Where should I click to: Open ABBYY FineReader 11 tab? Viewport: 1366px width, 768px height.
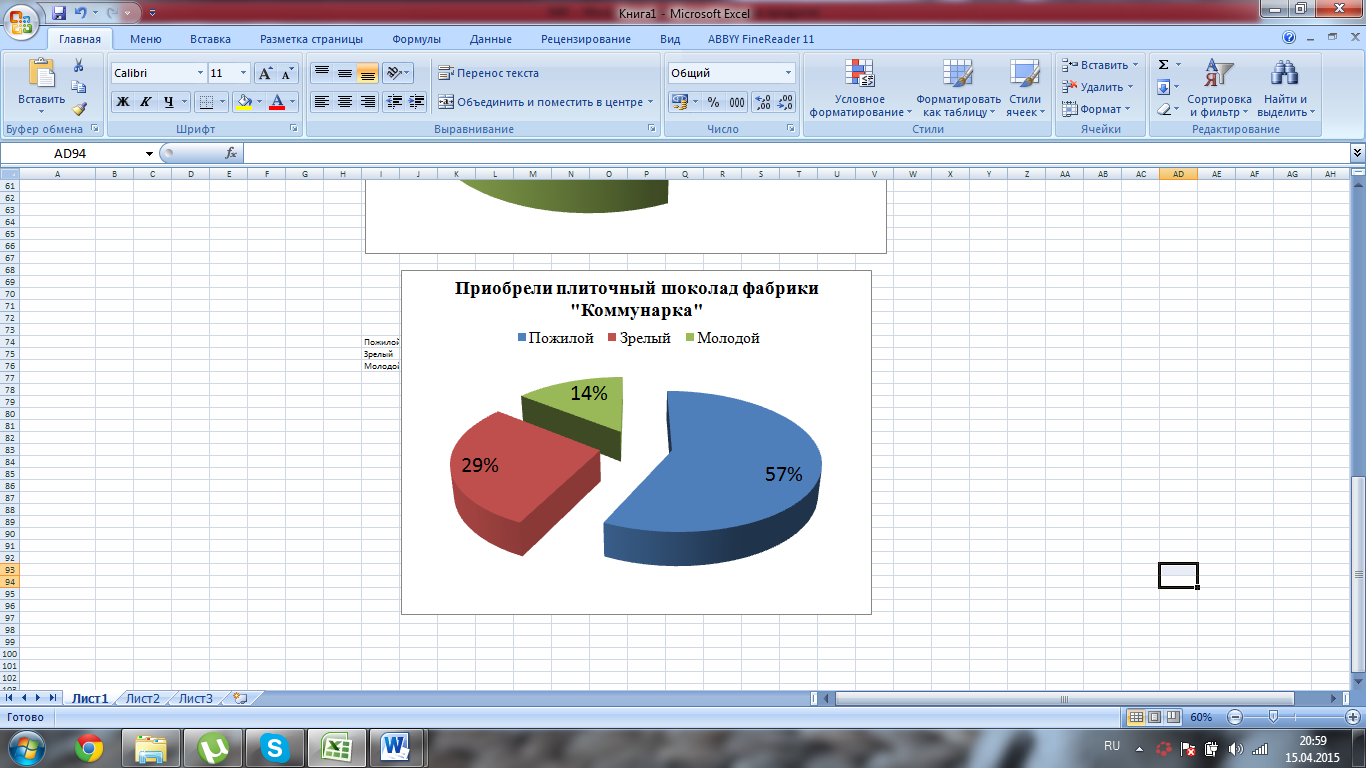(760, 39)
